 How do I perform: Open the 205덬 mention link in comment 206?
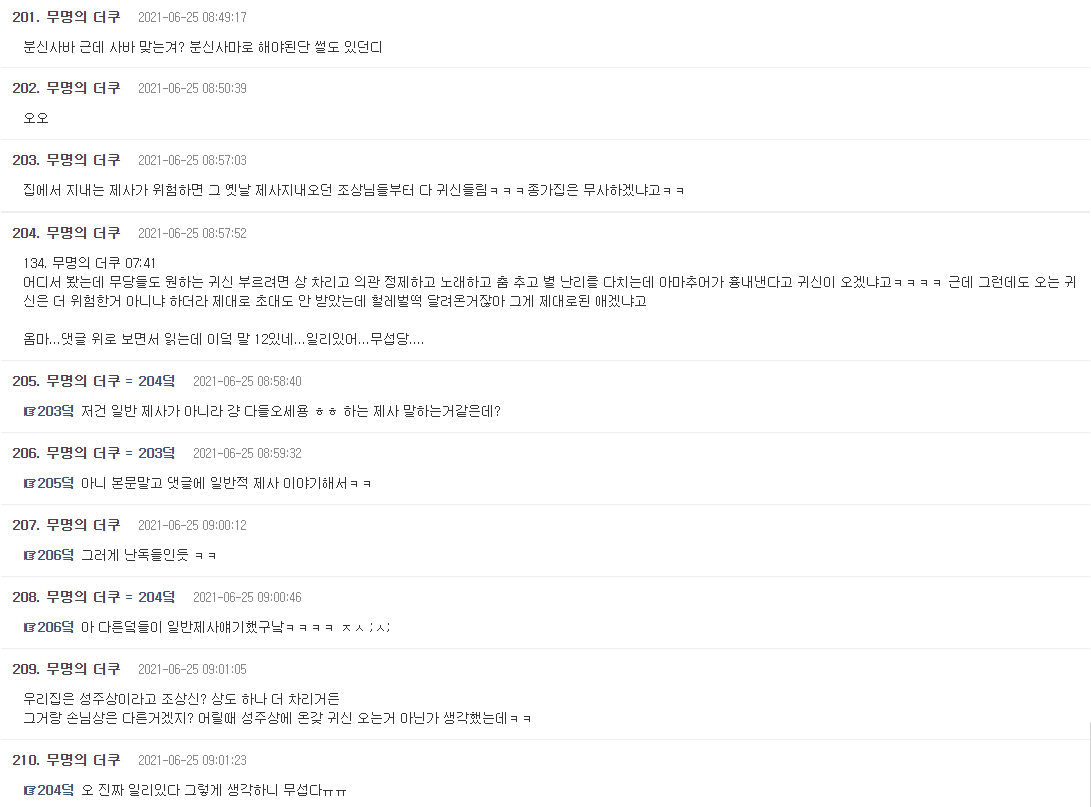pos(55,484)
